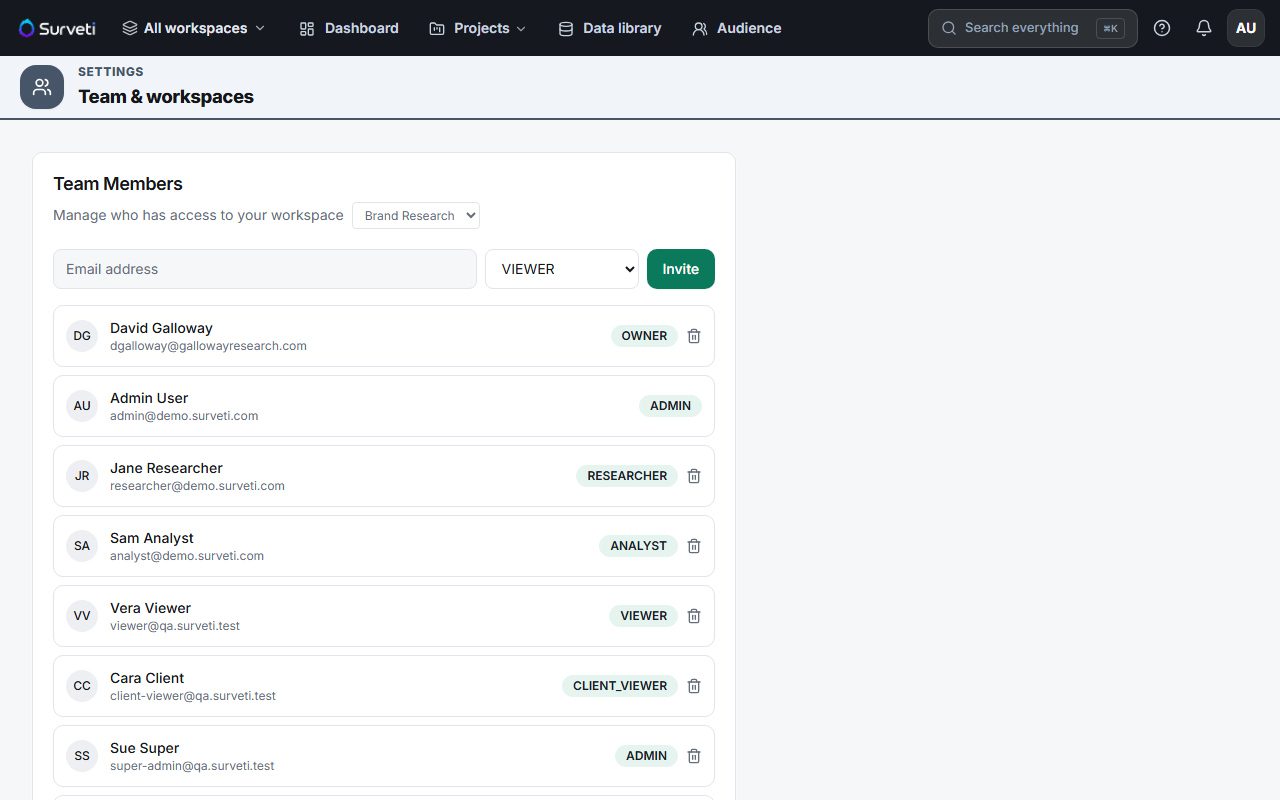Click the name Sue Super

[145, 748]
